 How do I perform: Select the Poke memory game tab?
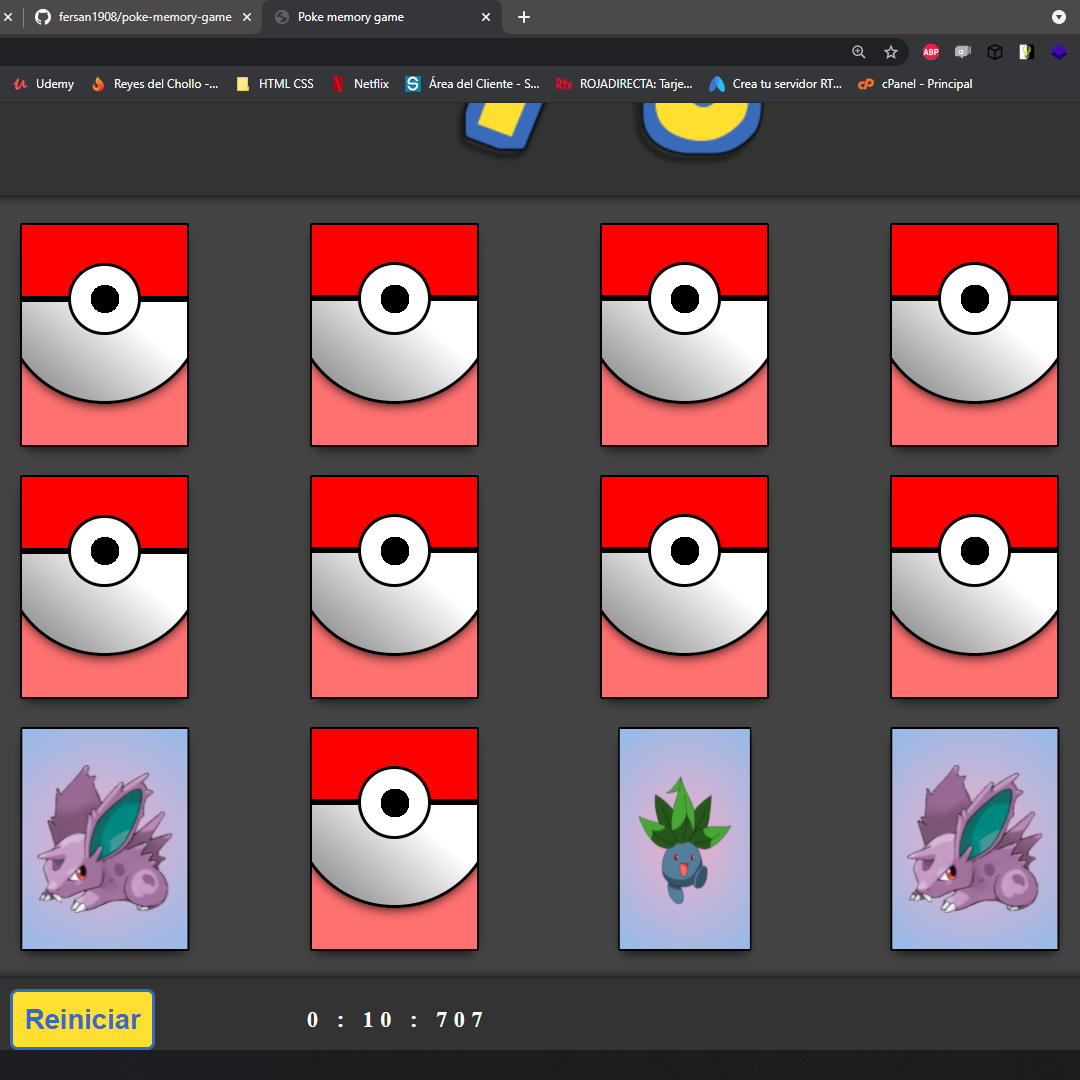(382, 17)
